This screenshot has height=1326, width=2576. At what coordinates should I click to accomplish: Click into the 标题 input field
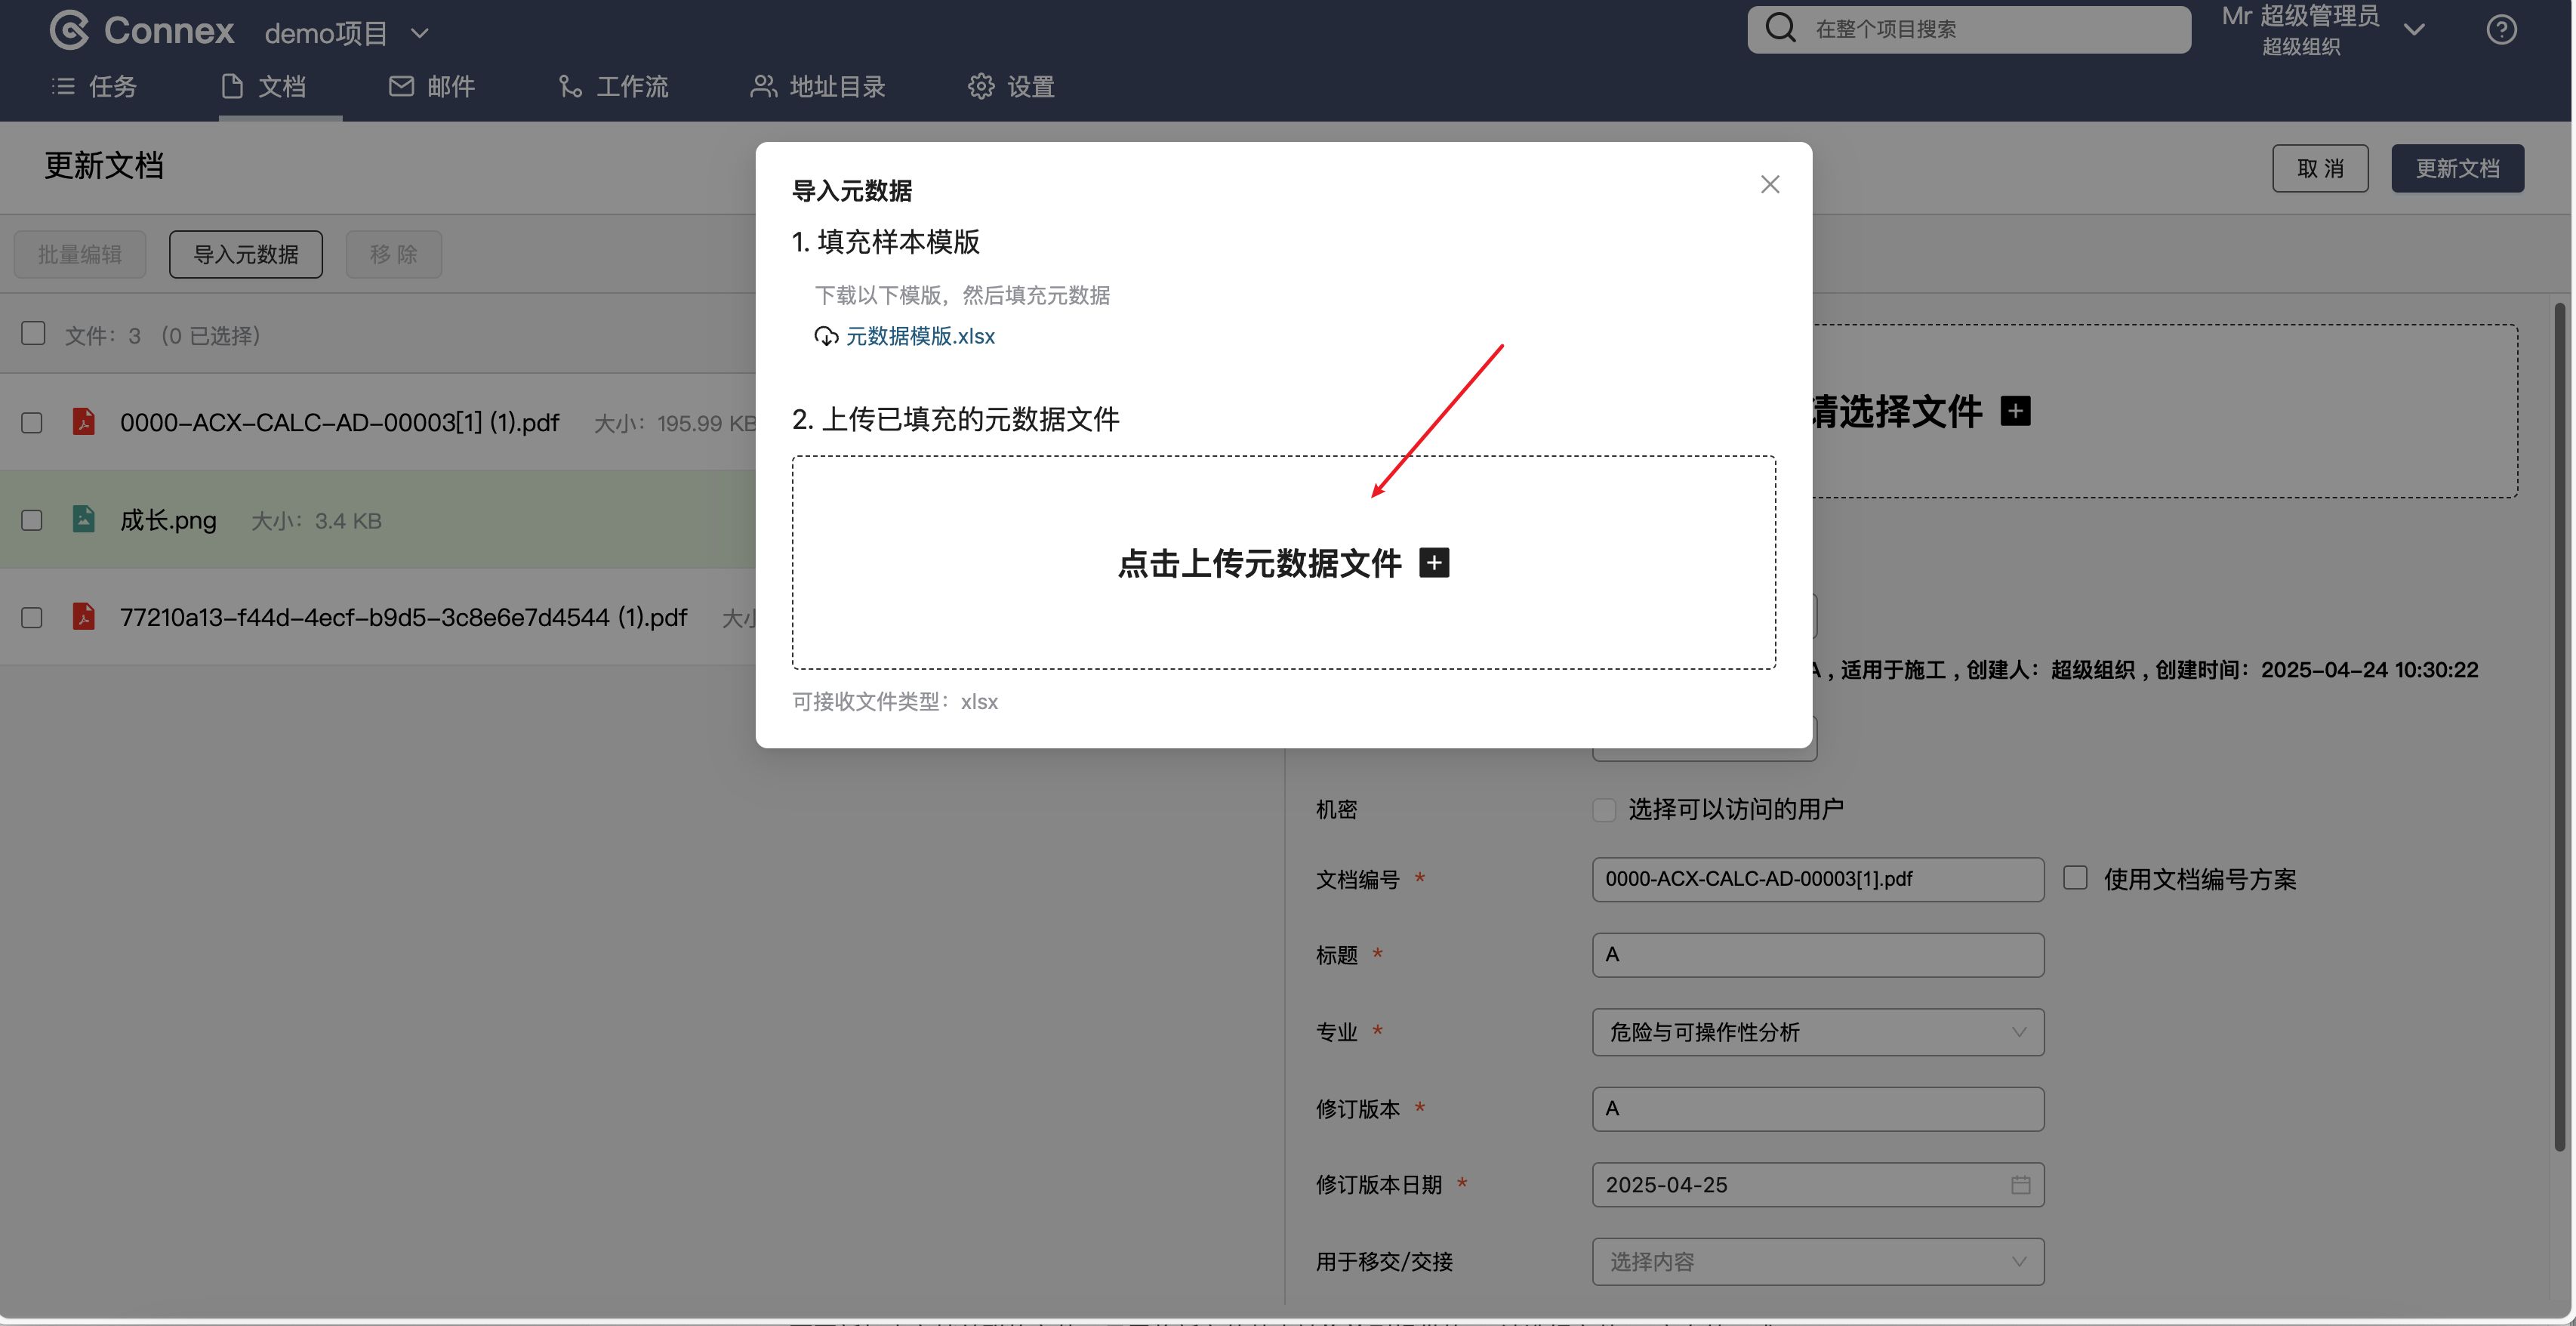tap(1817, 955)
